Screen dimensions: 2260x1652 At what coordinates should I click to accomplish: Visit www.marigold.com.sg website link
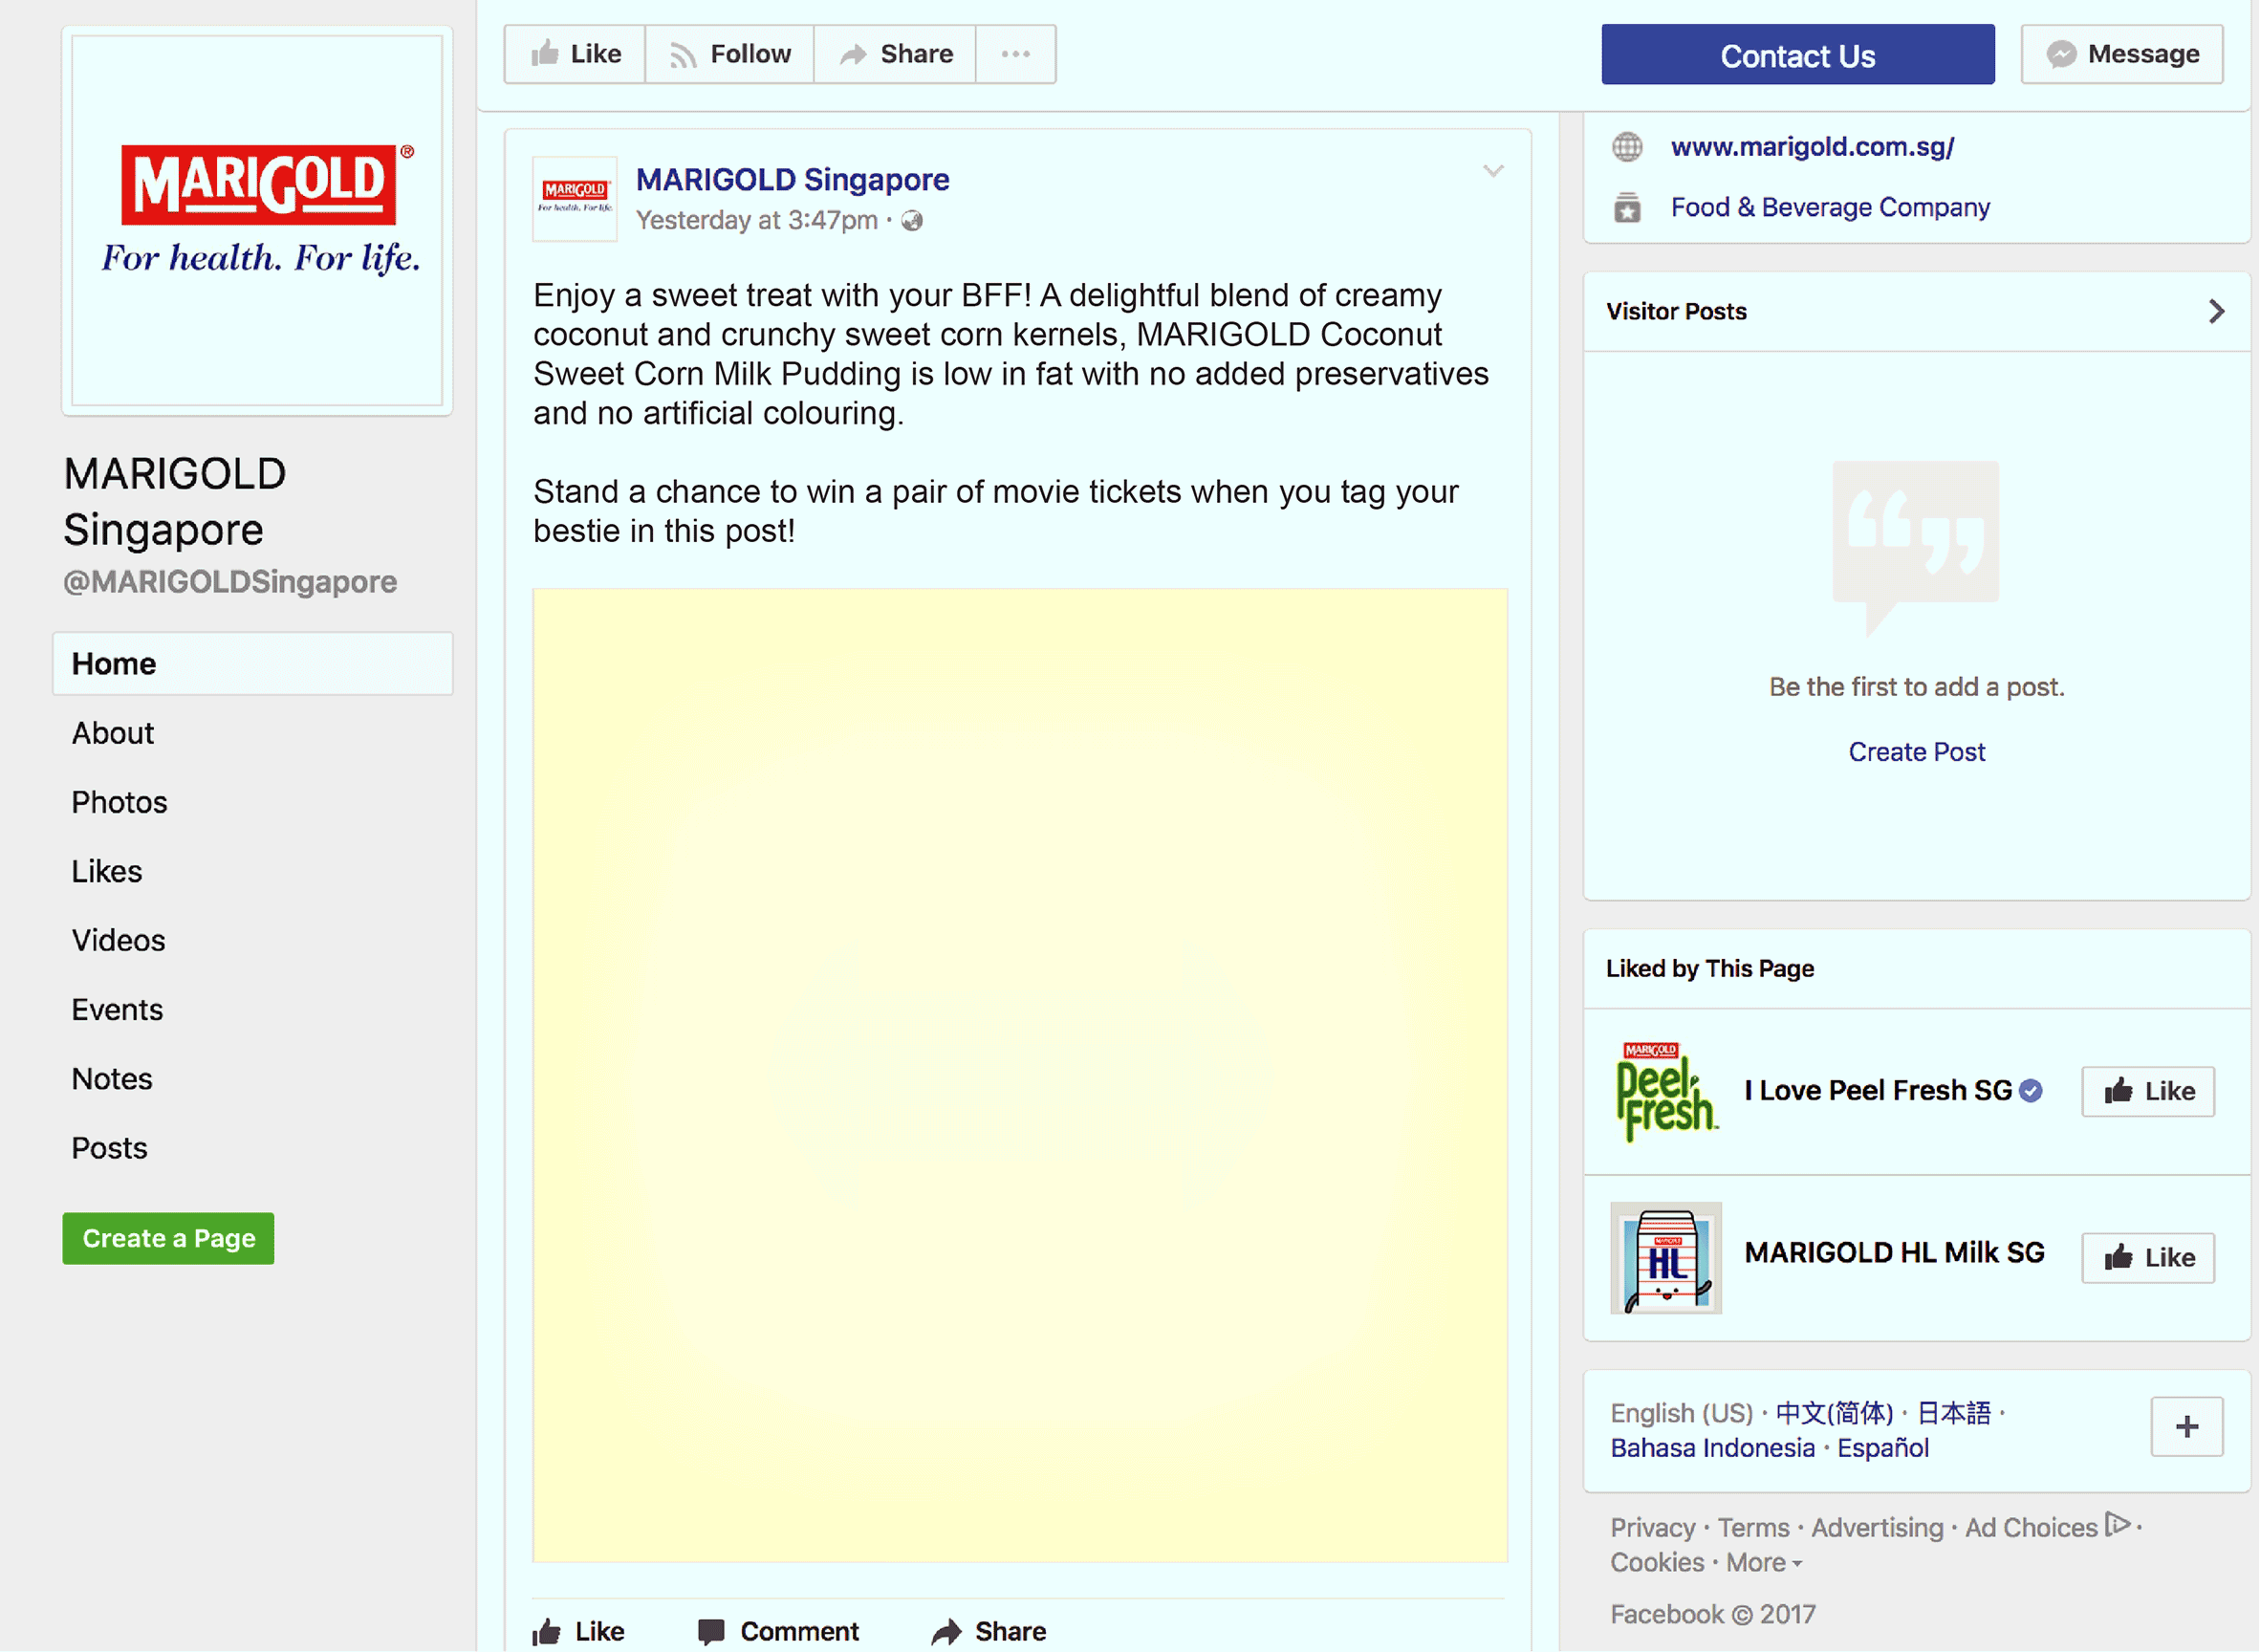click(x=1812, y=147)
